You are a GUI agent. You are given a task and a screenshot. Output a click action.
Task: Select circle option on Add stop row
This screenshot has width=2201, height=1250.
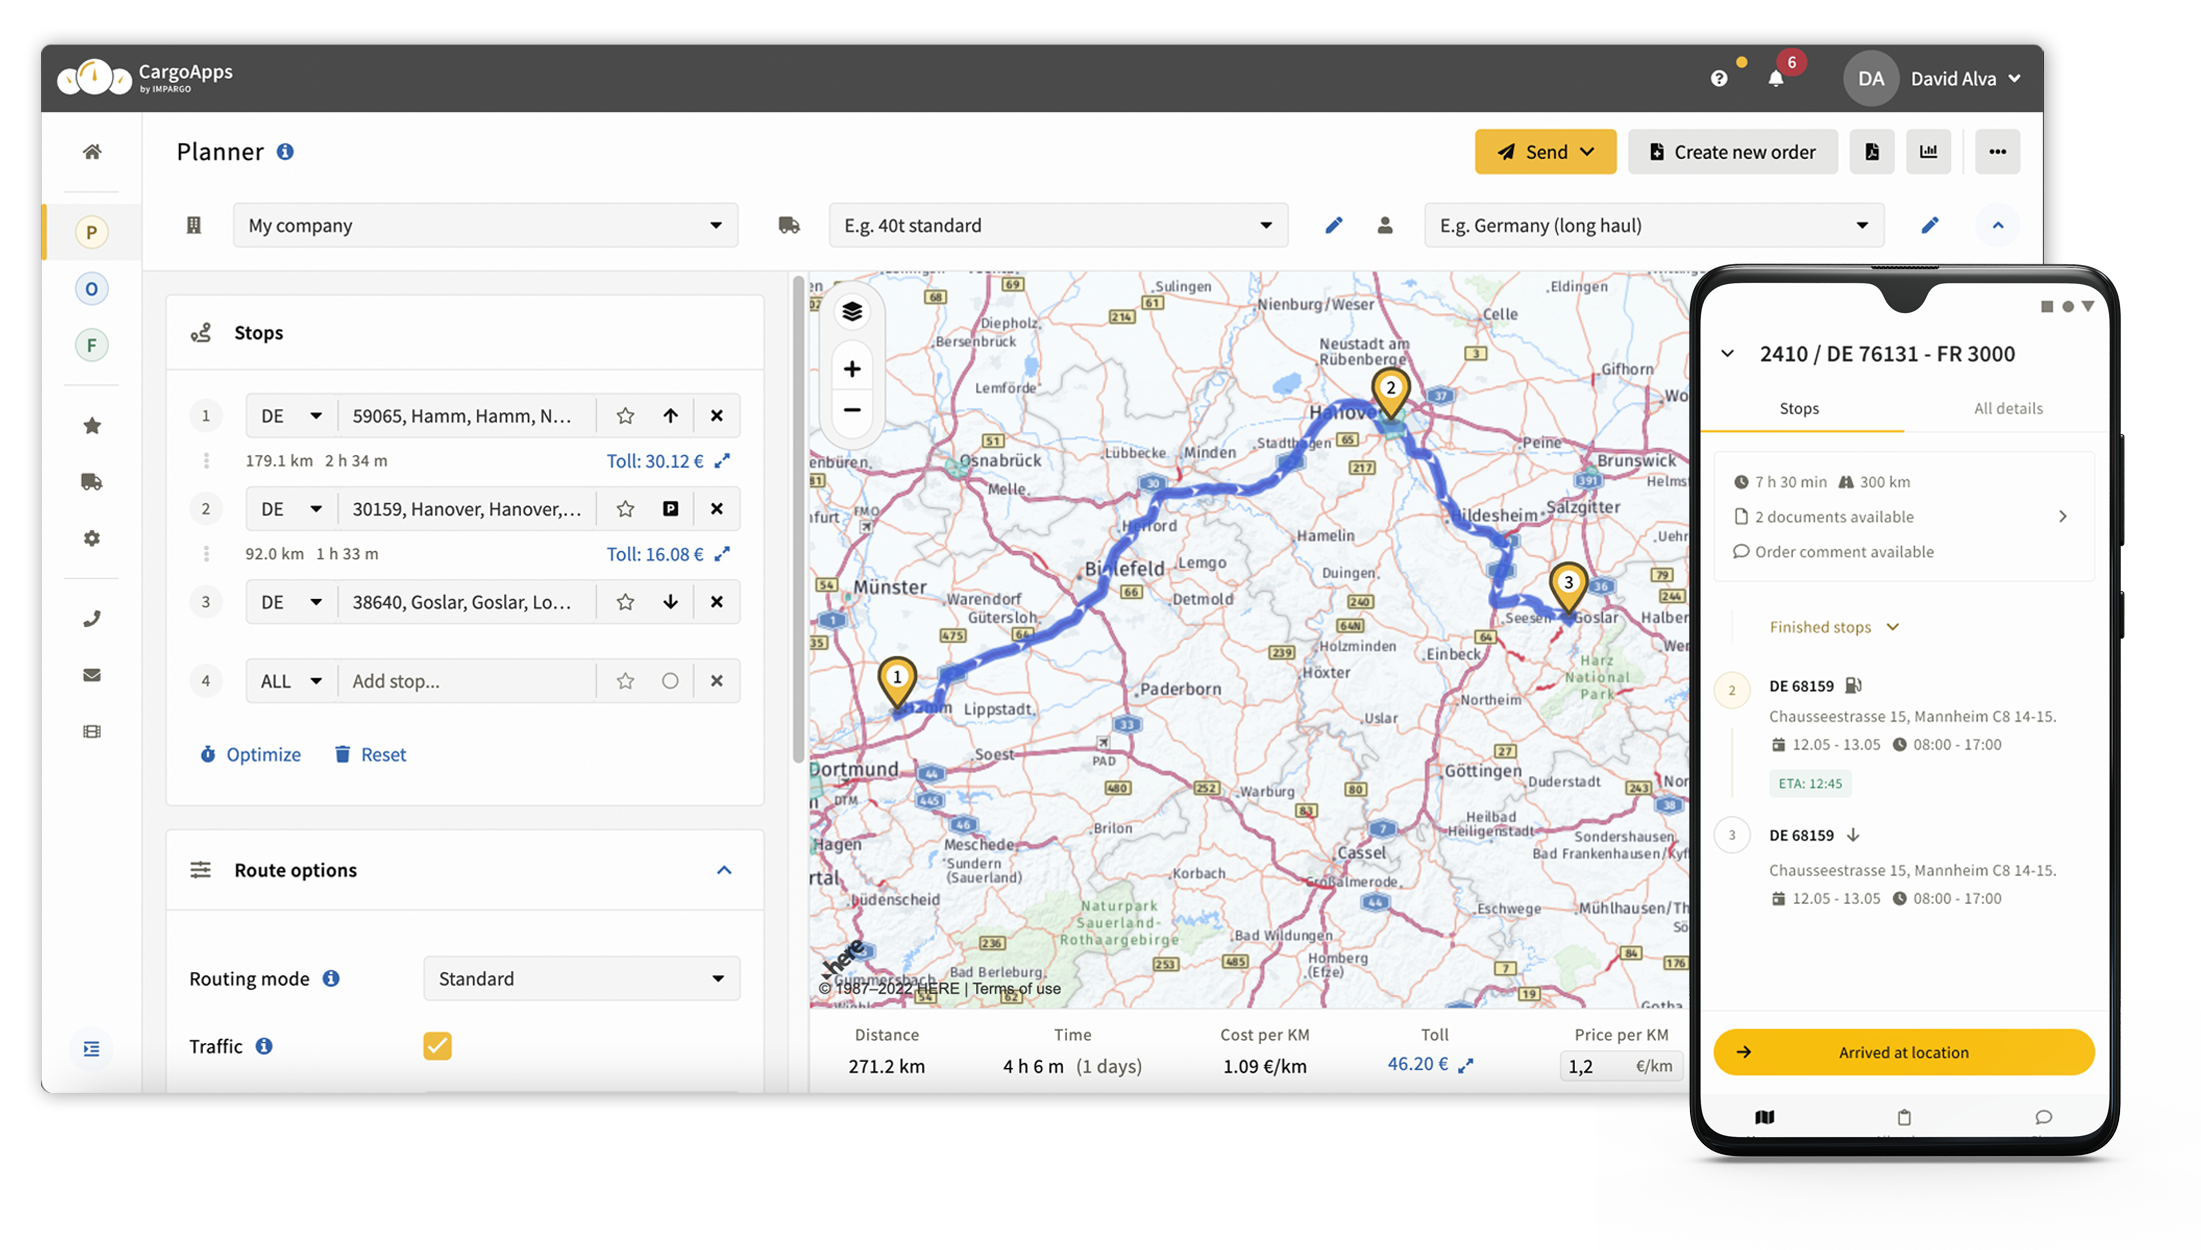pyautogui.click(x=671, y=681)
